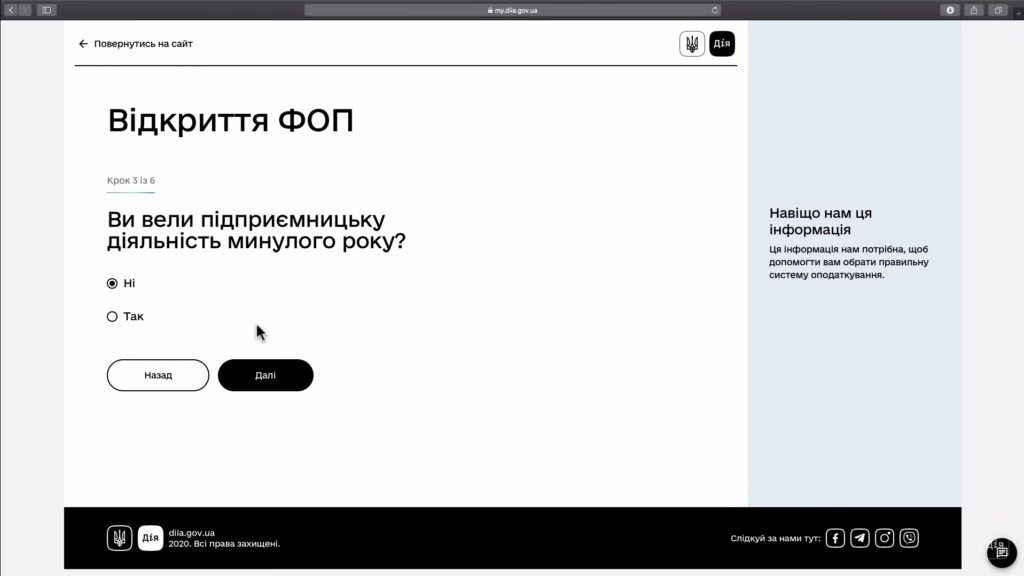Select the "Ні" radio option

112,283
